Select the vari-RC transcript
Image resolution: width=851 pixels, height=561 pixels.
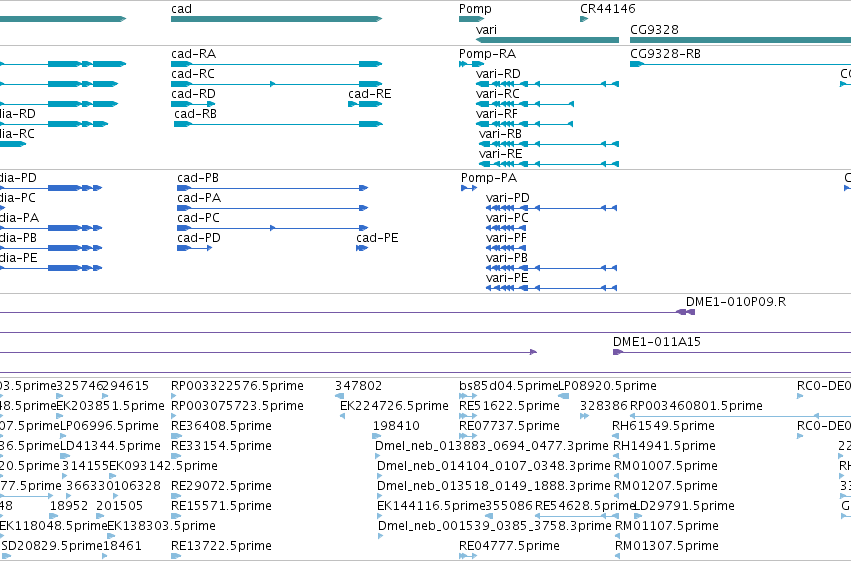tap(524, 104)
